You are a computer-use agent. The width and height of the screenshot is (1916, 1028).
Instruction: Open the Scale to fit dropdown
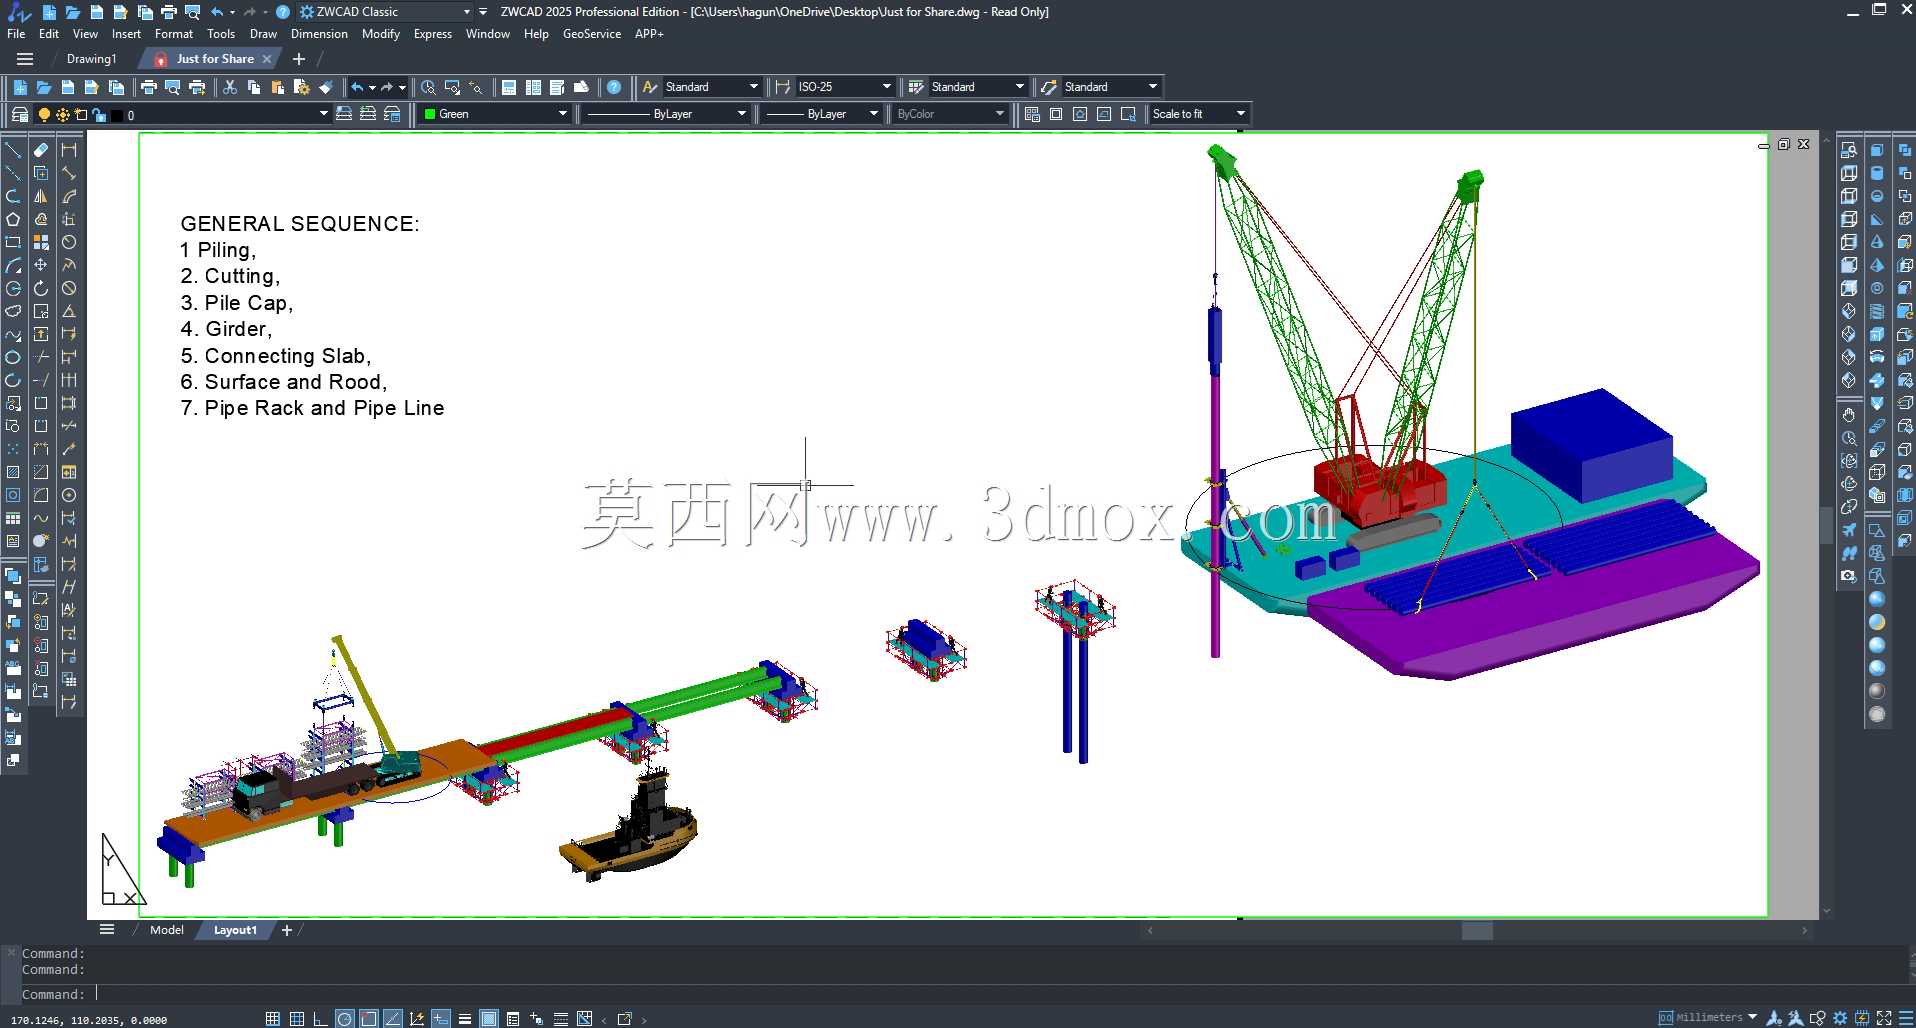[1241, 114]
